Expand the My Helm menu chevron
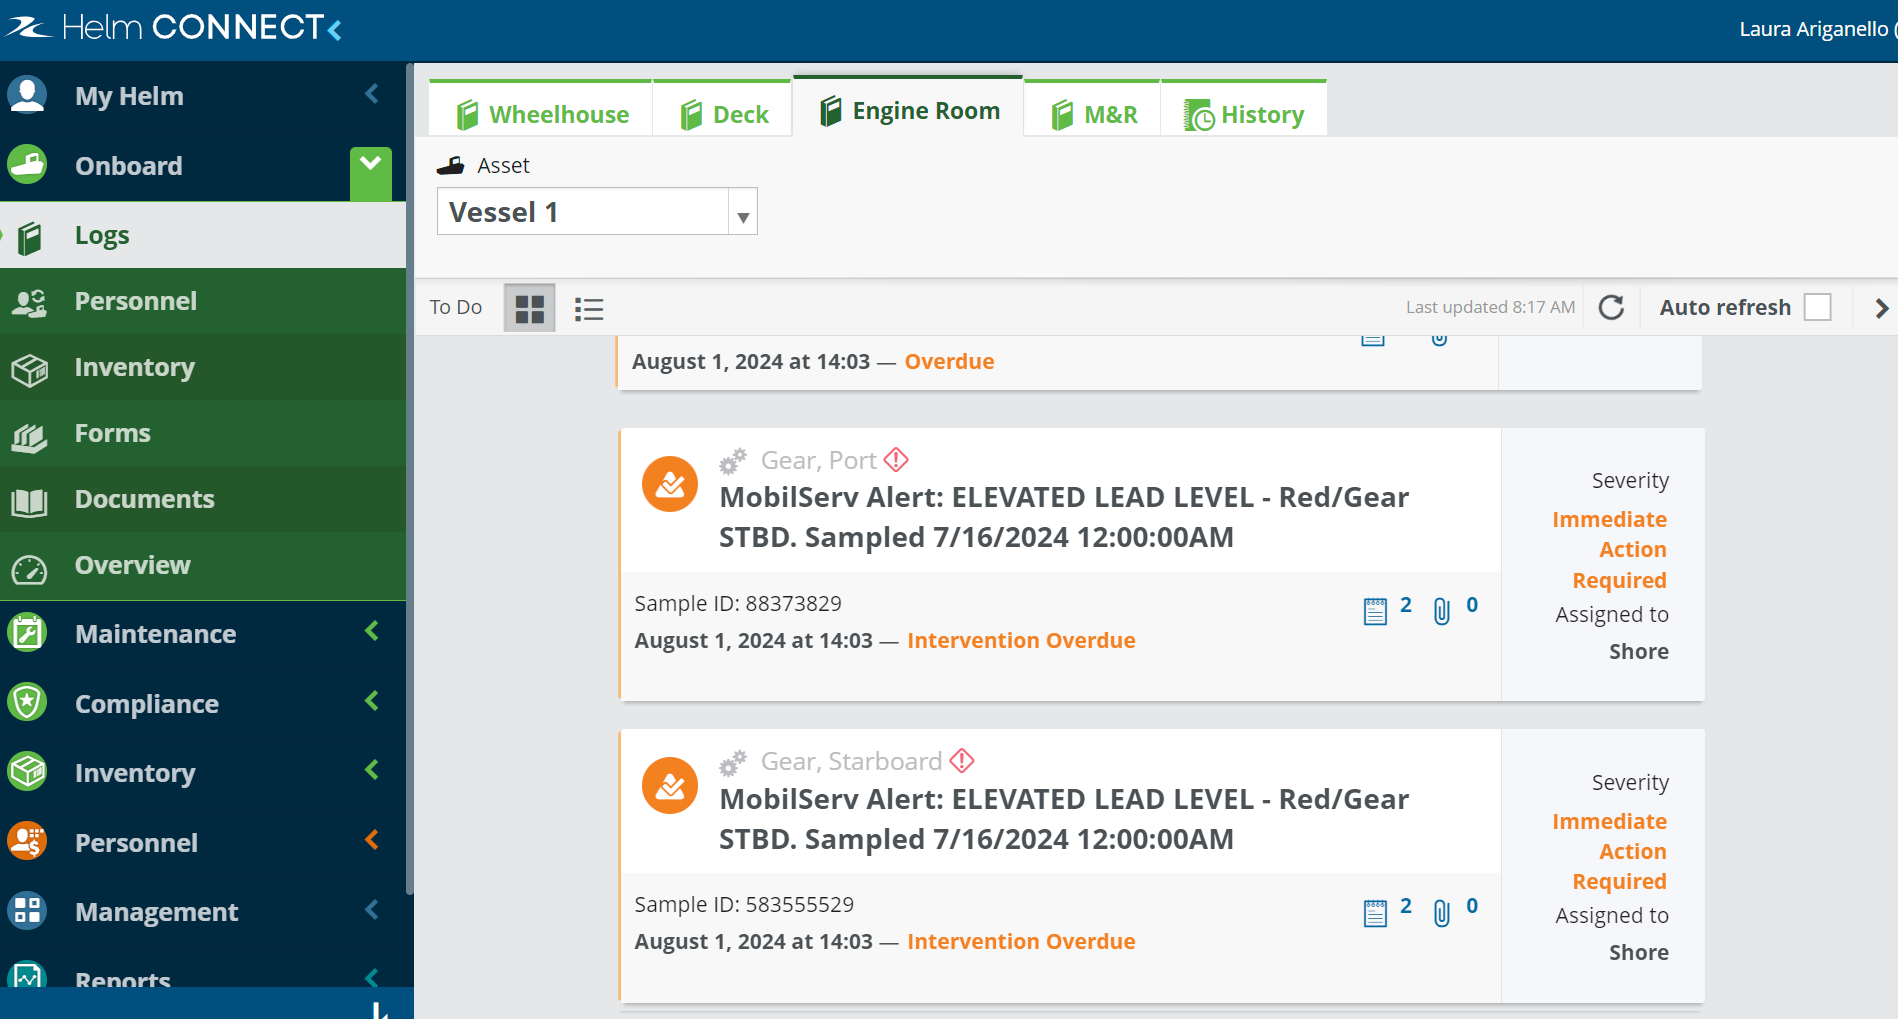Screen dimensions: 1898x1019 click(x=372, y=94)
